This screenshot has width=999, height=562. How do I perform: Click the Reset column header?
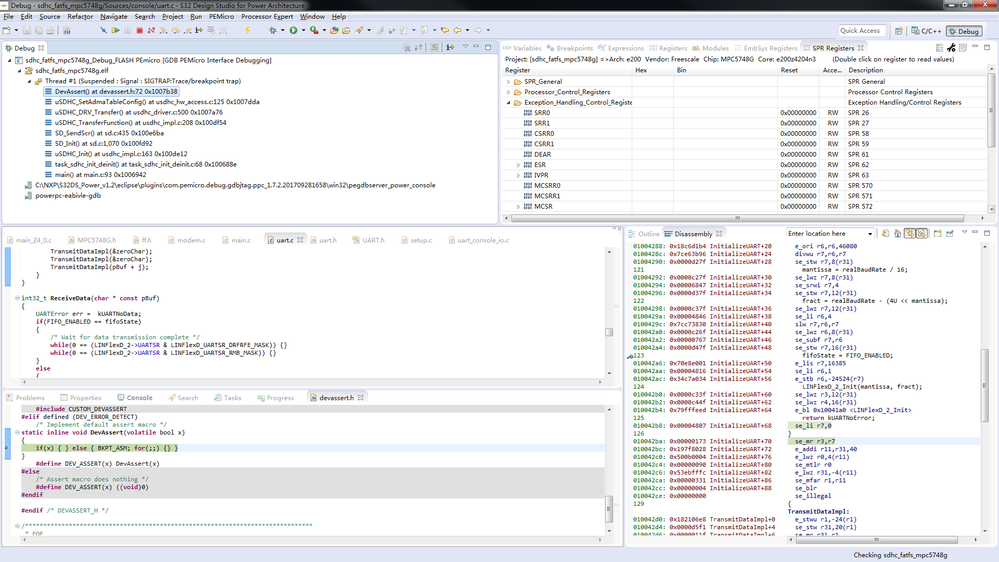(798, 70)
